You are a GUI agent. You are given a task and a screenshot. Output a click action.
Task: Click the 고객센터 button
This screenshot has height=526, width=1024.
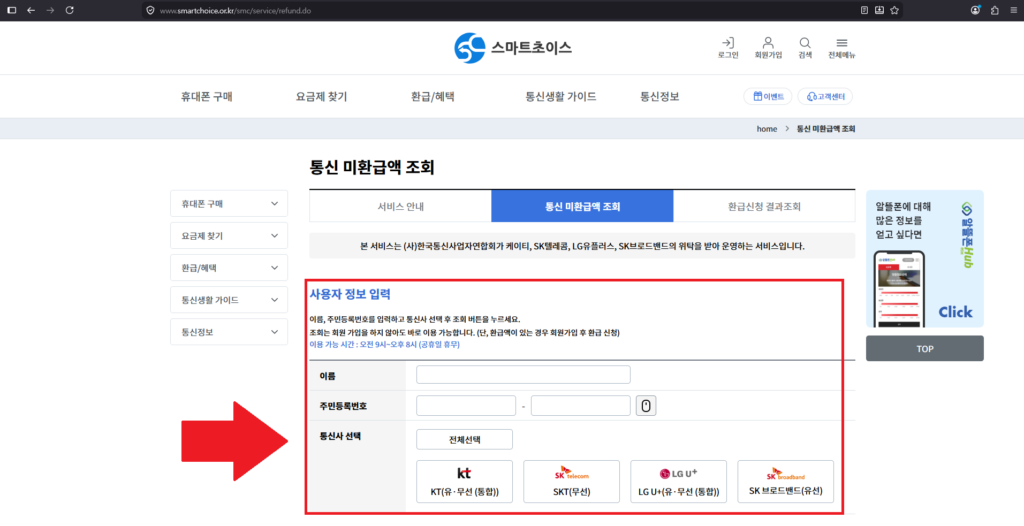pyautogui.click(x=825, y=97)
